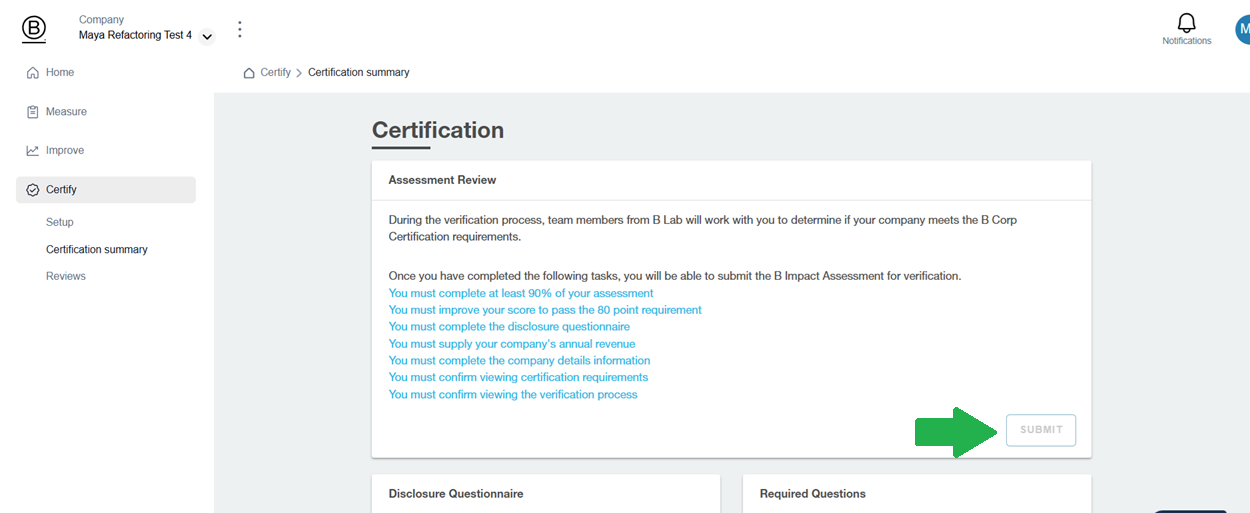Open 'You must supply your company's annual revenue'
The width and height of the screenshot is (1250, 513).
pyautogui.click(x=512, y=344)
